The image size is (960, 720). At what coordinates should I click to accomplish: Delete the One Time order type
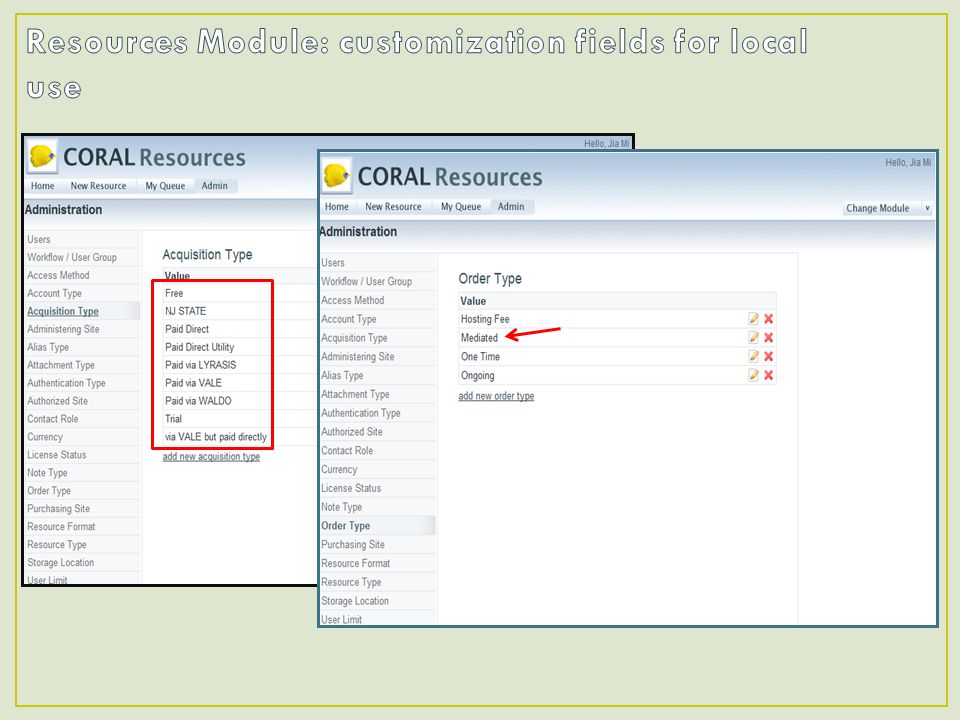coord(768,356)
